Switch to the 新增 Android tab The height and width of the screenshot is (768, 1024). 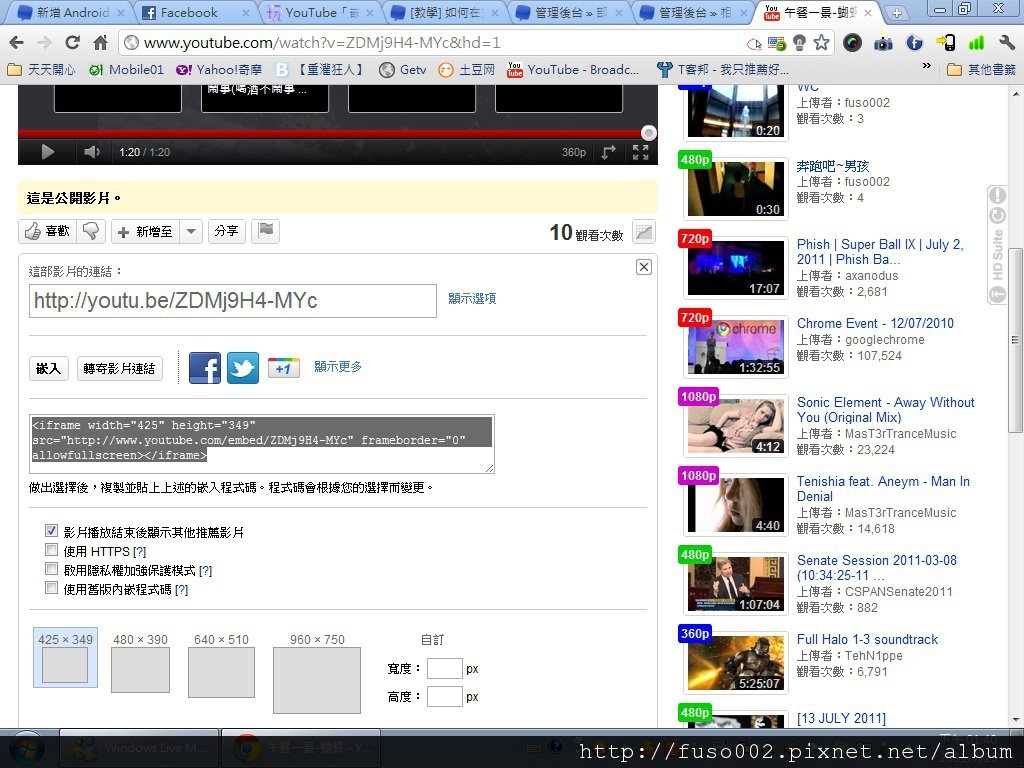point(69,12)
